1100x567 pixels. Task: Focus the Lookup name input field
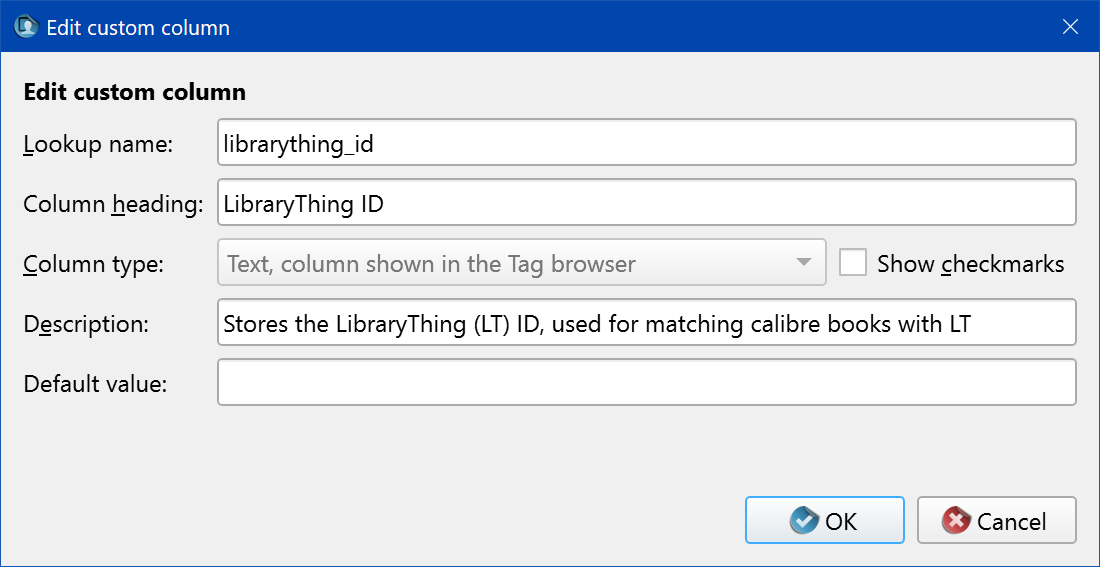point(646,143)
